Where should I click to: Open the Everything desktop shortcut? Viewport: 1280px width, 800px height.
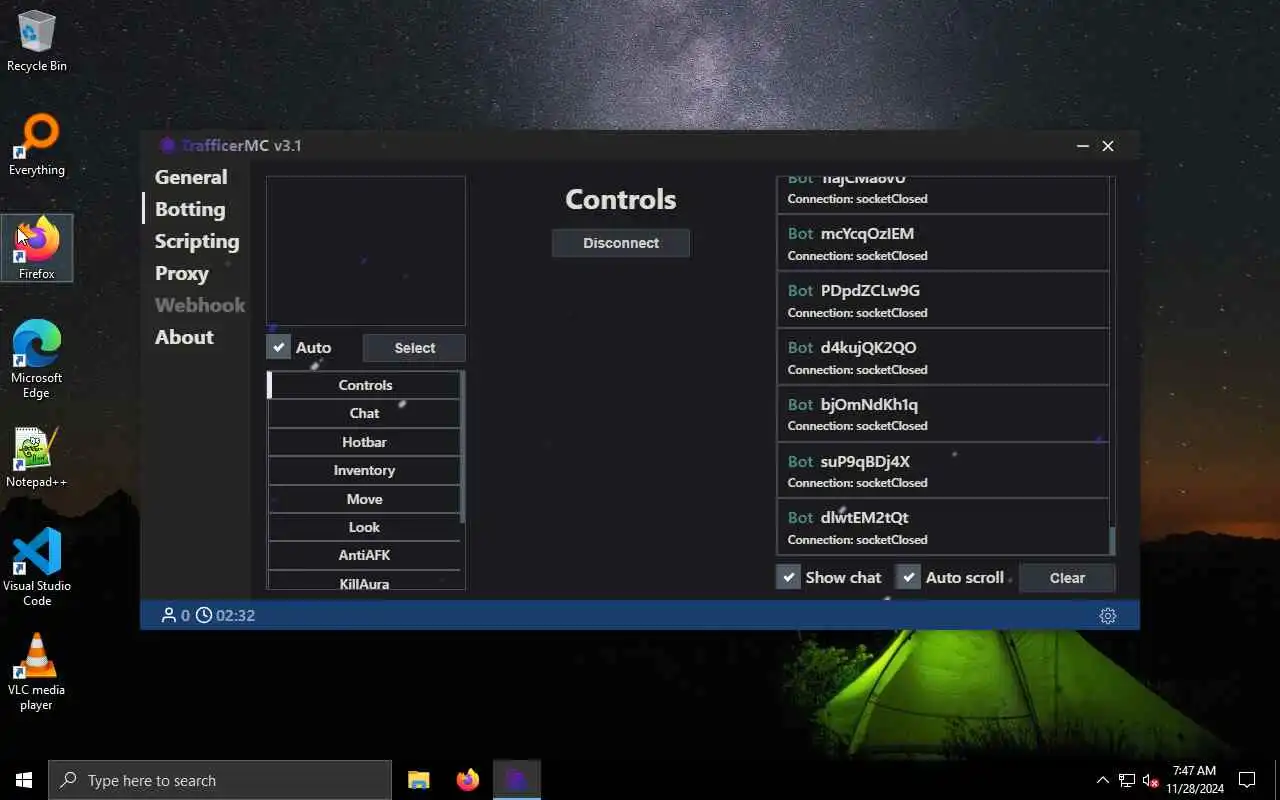pos(37,145)
